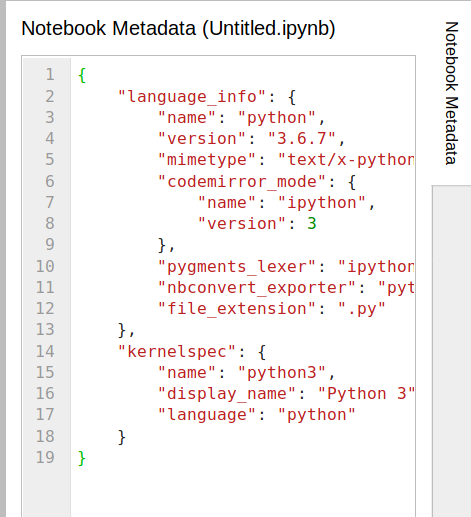The width and height of the screenshot is (471, 517).
Task: Click the "Python 3" display name value
Action: pyautogui.click(x=366, y=394)
